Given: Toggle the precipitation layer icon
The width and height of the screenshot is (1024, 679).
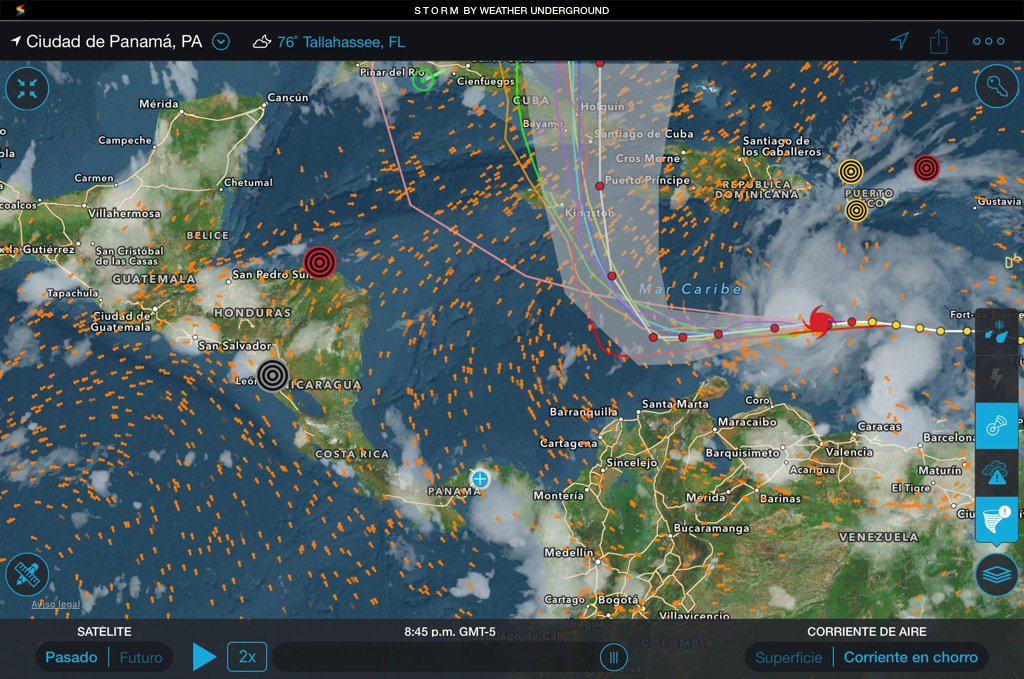Looking at the screenshot, I should click(997, 330).
